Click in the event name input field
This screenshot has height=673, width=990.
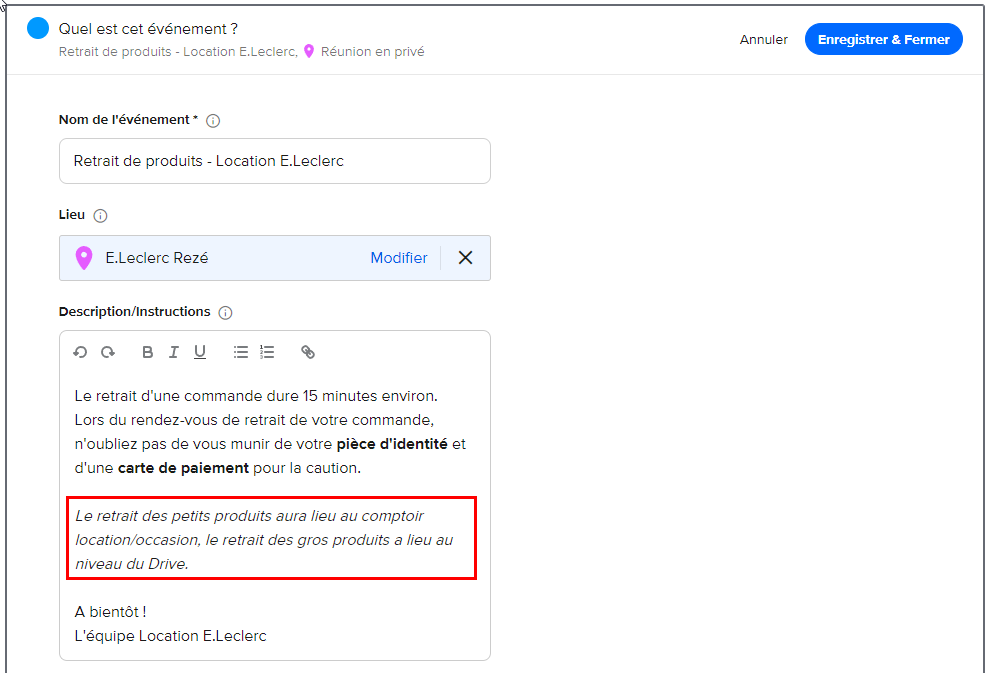click(x=275, y=161)
